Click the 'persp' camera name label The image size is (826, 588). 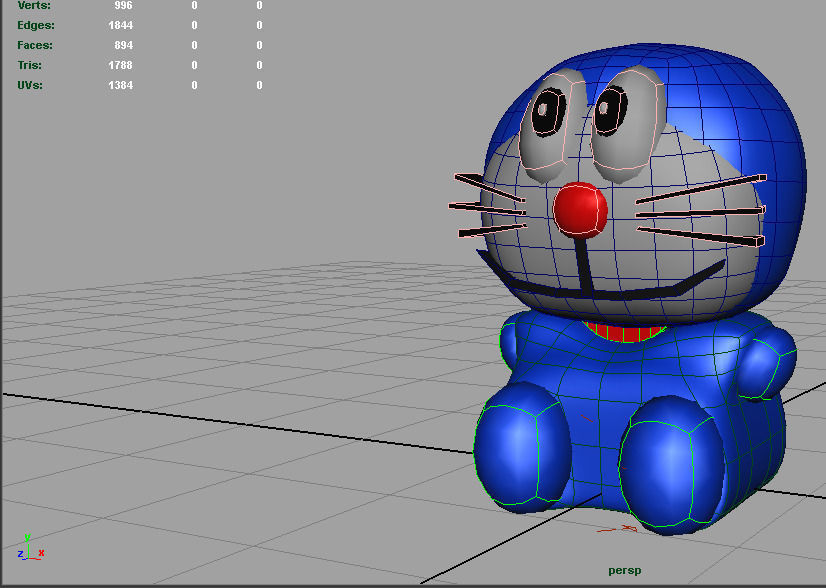[625, 571]
